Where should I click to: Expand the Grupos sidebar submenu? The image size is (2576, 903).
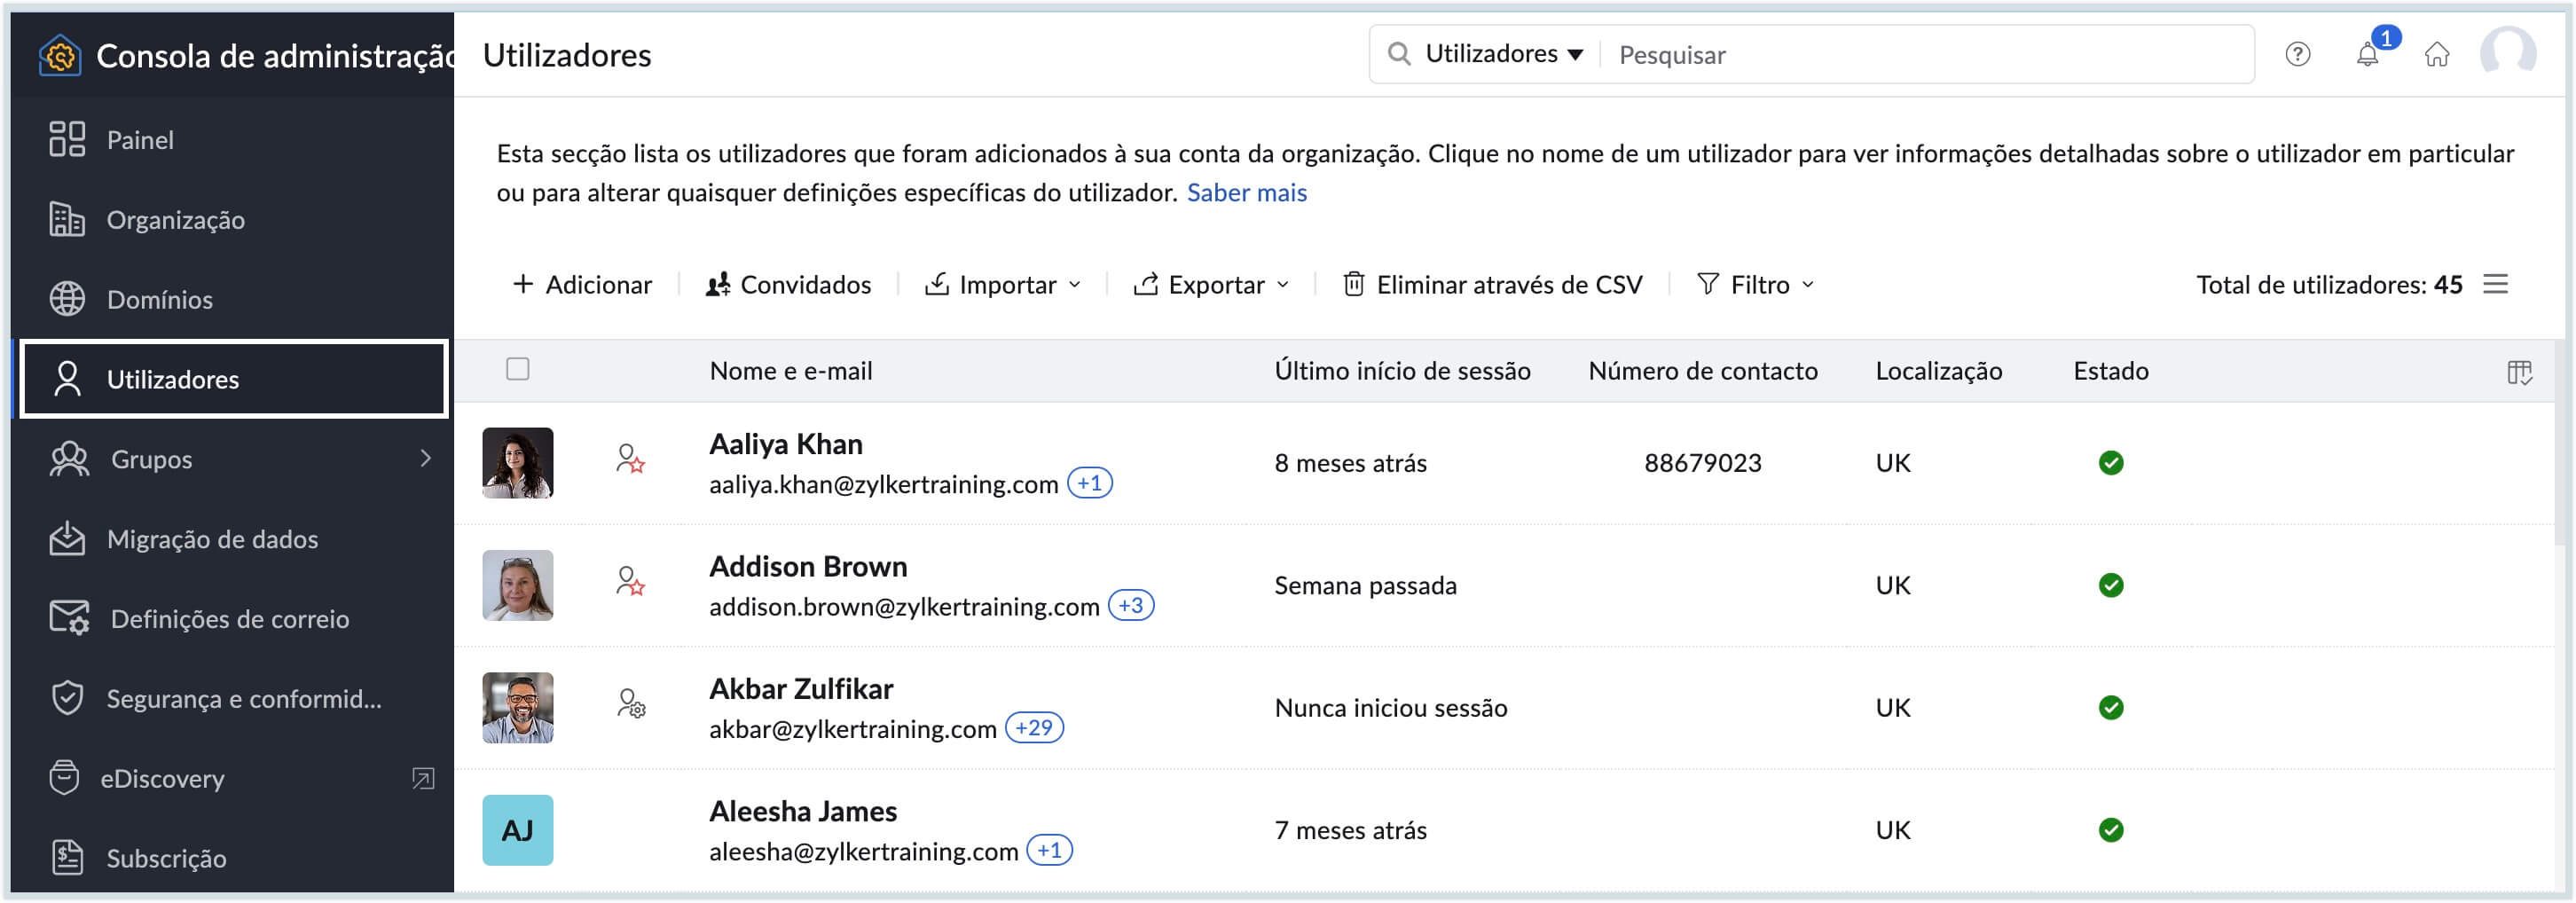pos(425,458)
